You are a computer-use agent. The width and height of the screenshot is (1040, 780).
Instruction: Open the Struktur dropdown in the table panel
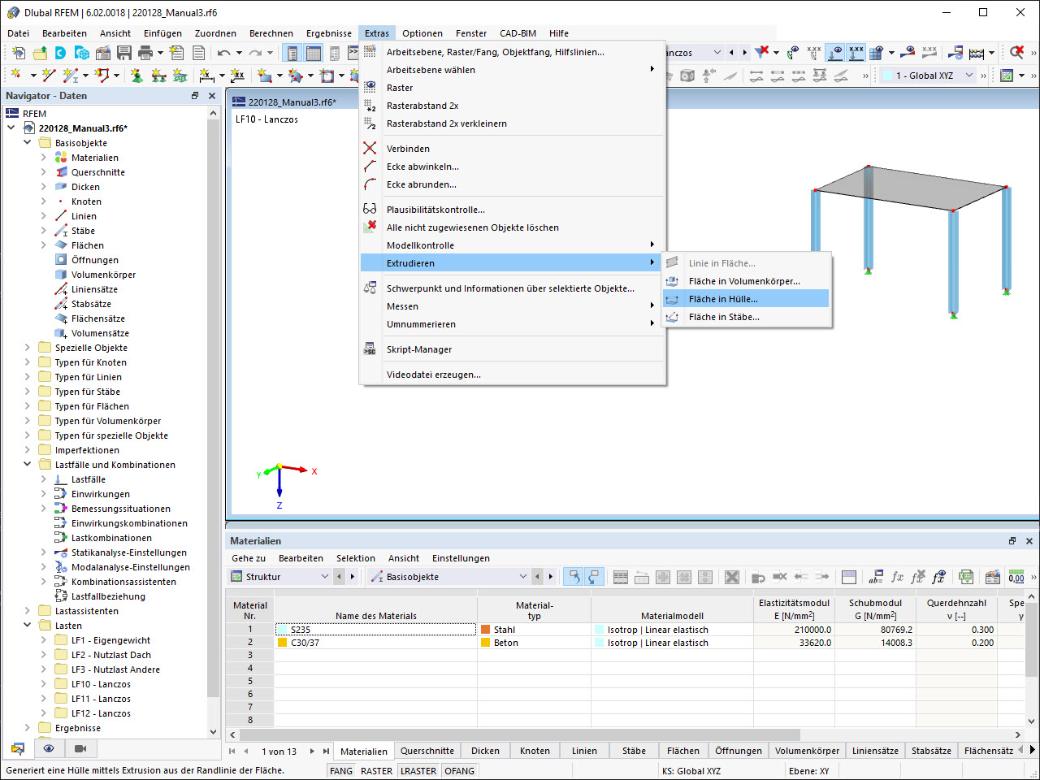pos(279,577)
